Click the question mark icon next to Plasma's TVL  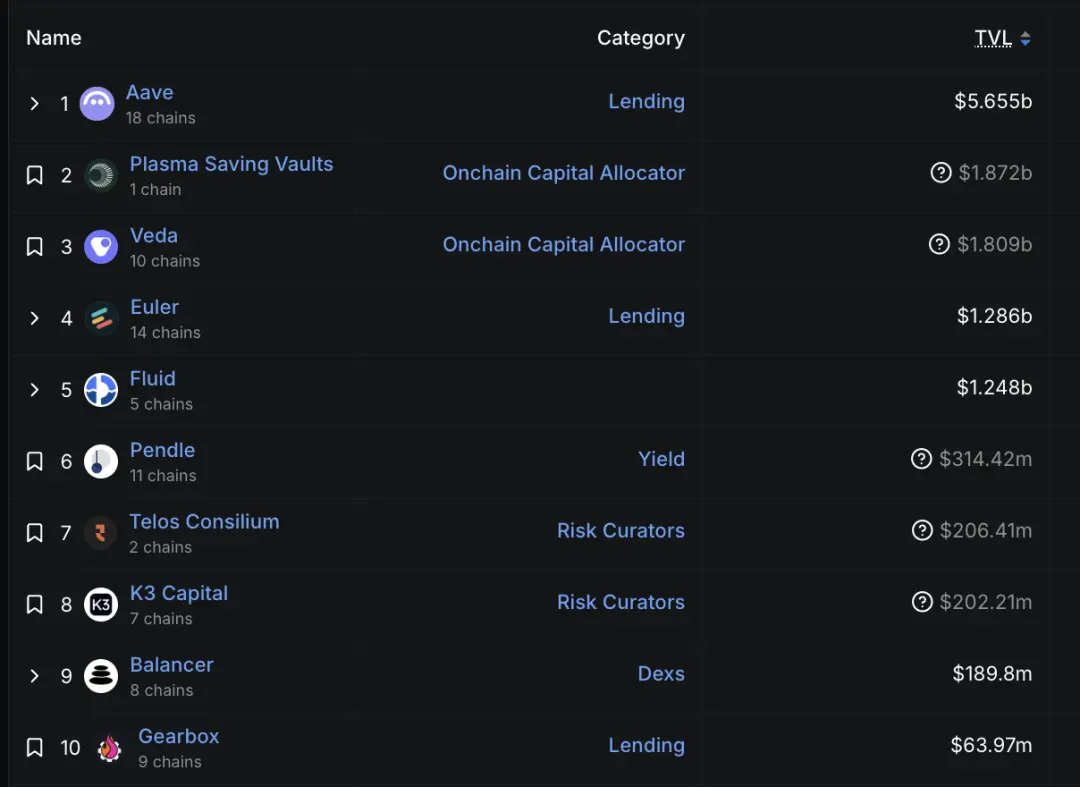(x=941, y=172)
